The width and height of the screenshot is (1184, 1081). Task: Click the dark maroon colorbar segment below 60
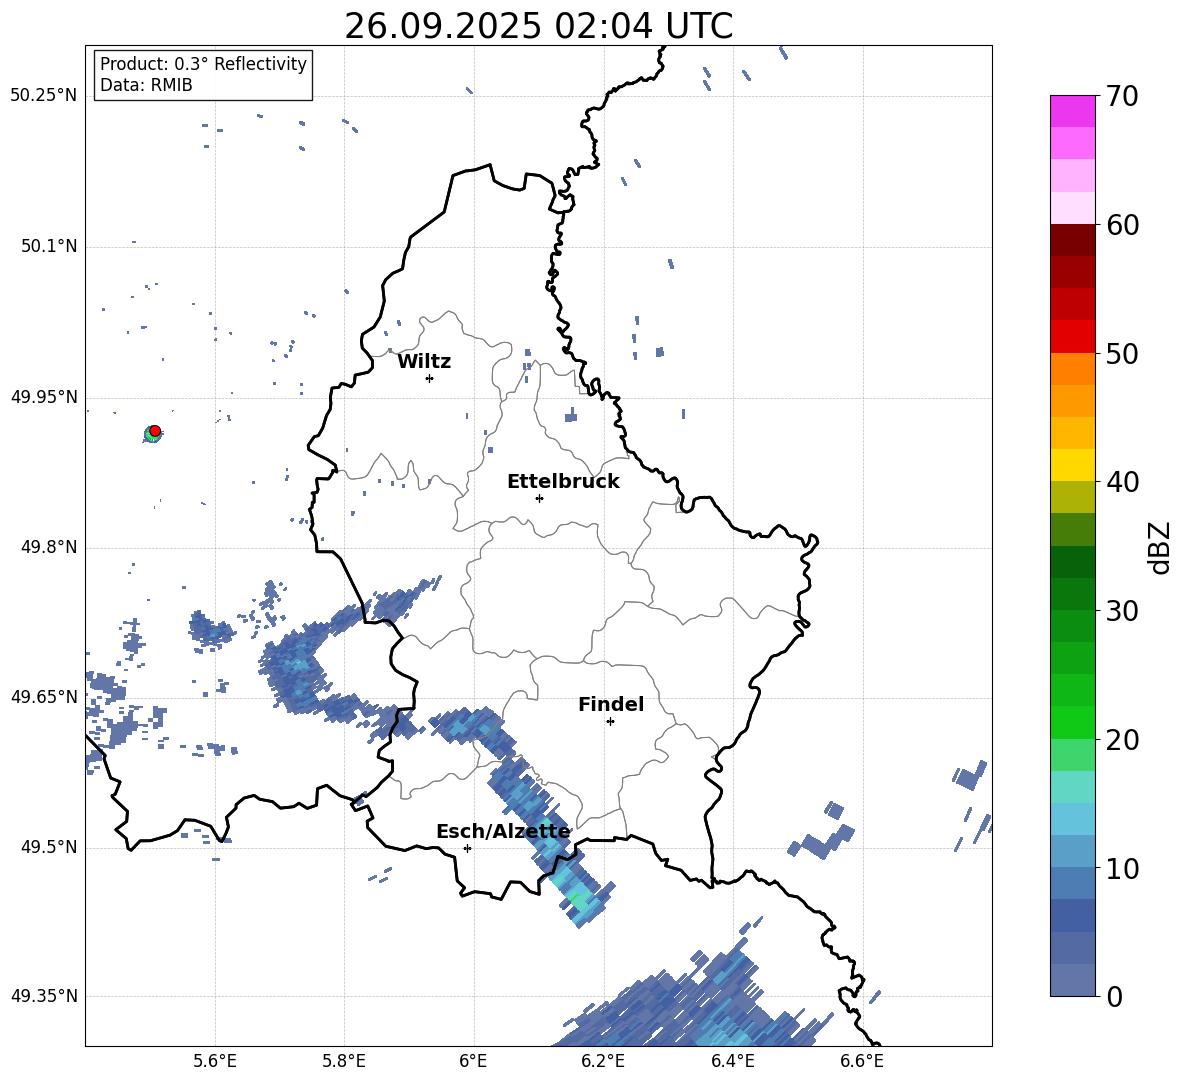point(1072,240)
